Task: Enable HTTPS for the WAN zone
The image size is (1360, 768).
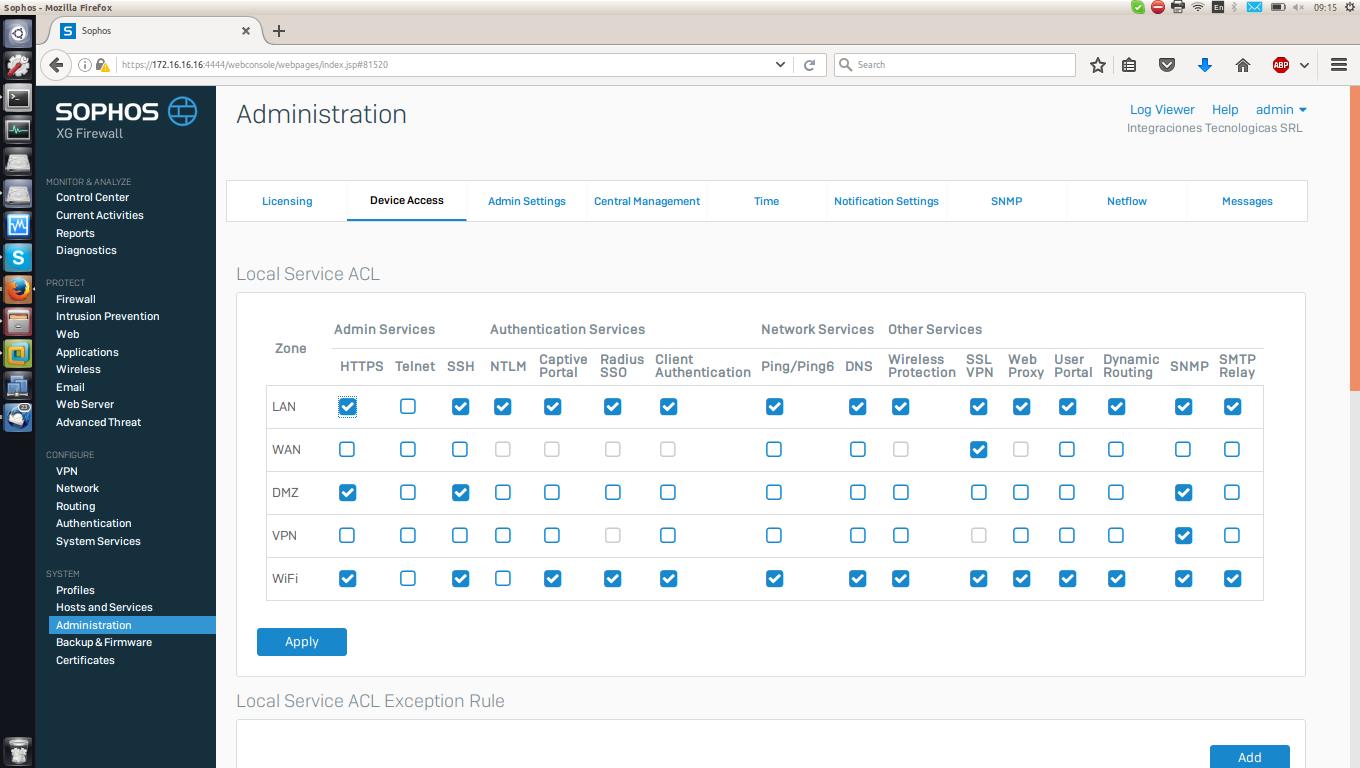Action: pyautogui.click(x=347, y=449)
